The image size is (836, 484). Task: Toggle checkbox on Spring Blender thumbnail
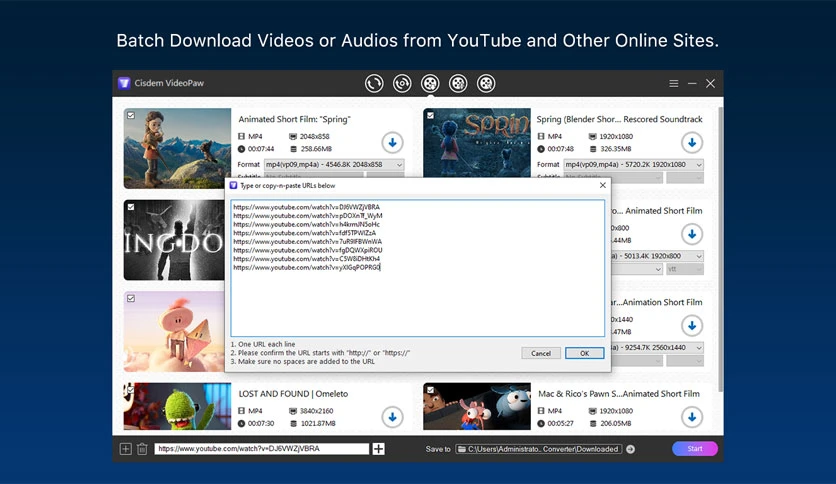pyautogui.click(x=430, y=115)
